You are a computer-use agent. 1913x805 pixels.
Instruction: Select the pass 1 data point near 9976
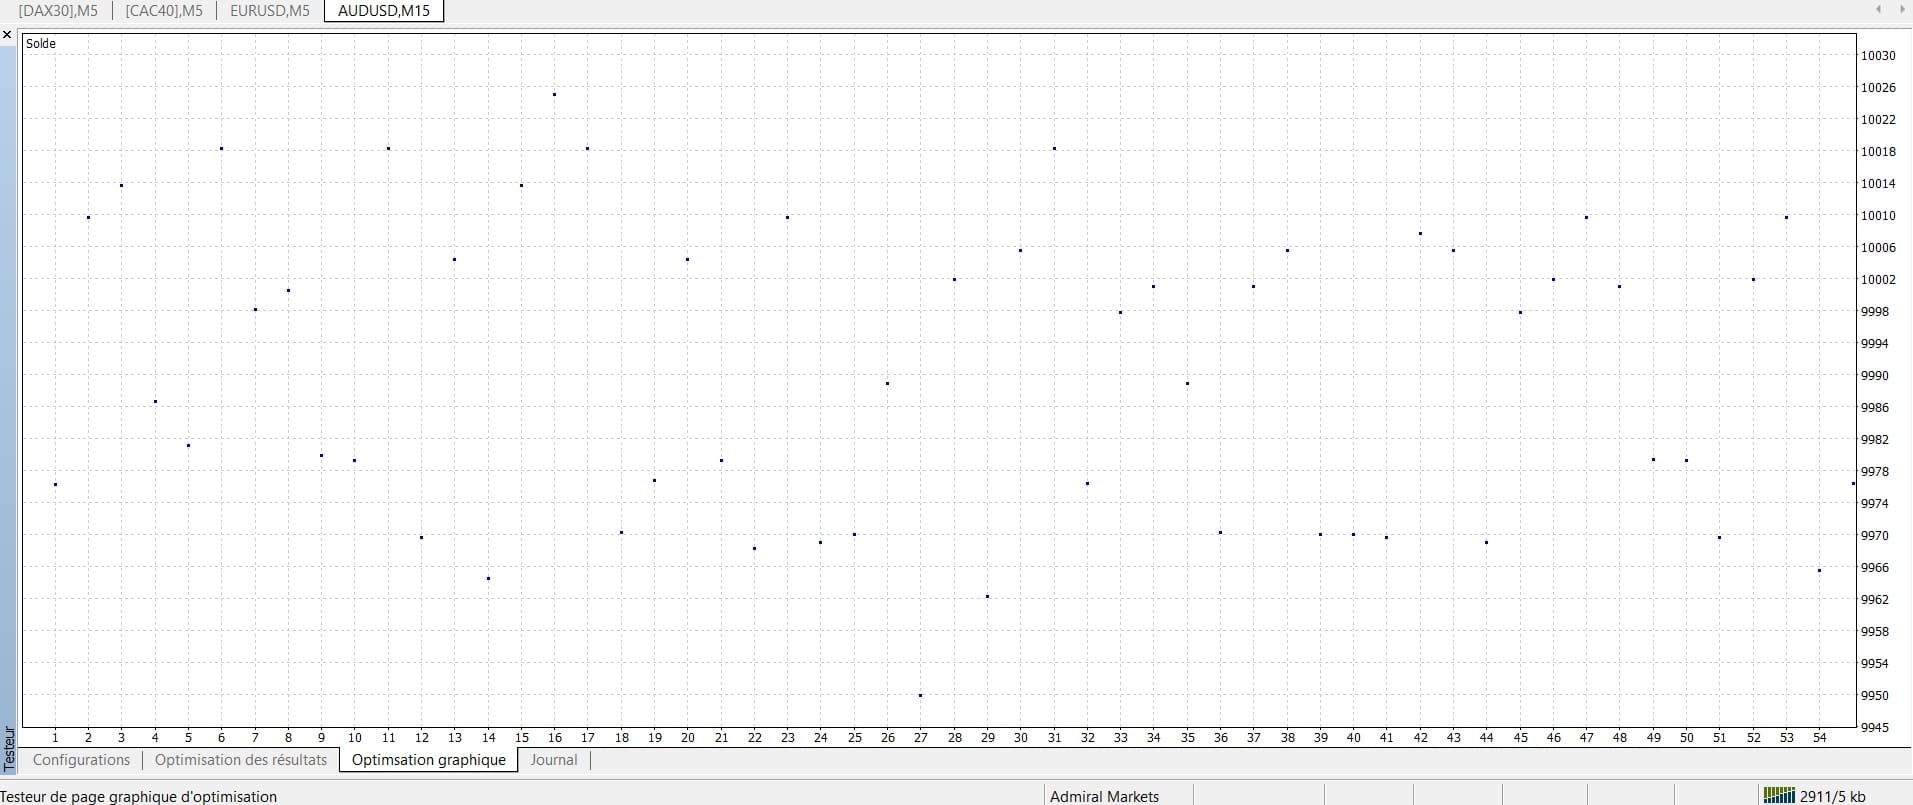tap(55, 484)
